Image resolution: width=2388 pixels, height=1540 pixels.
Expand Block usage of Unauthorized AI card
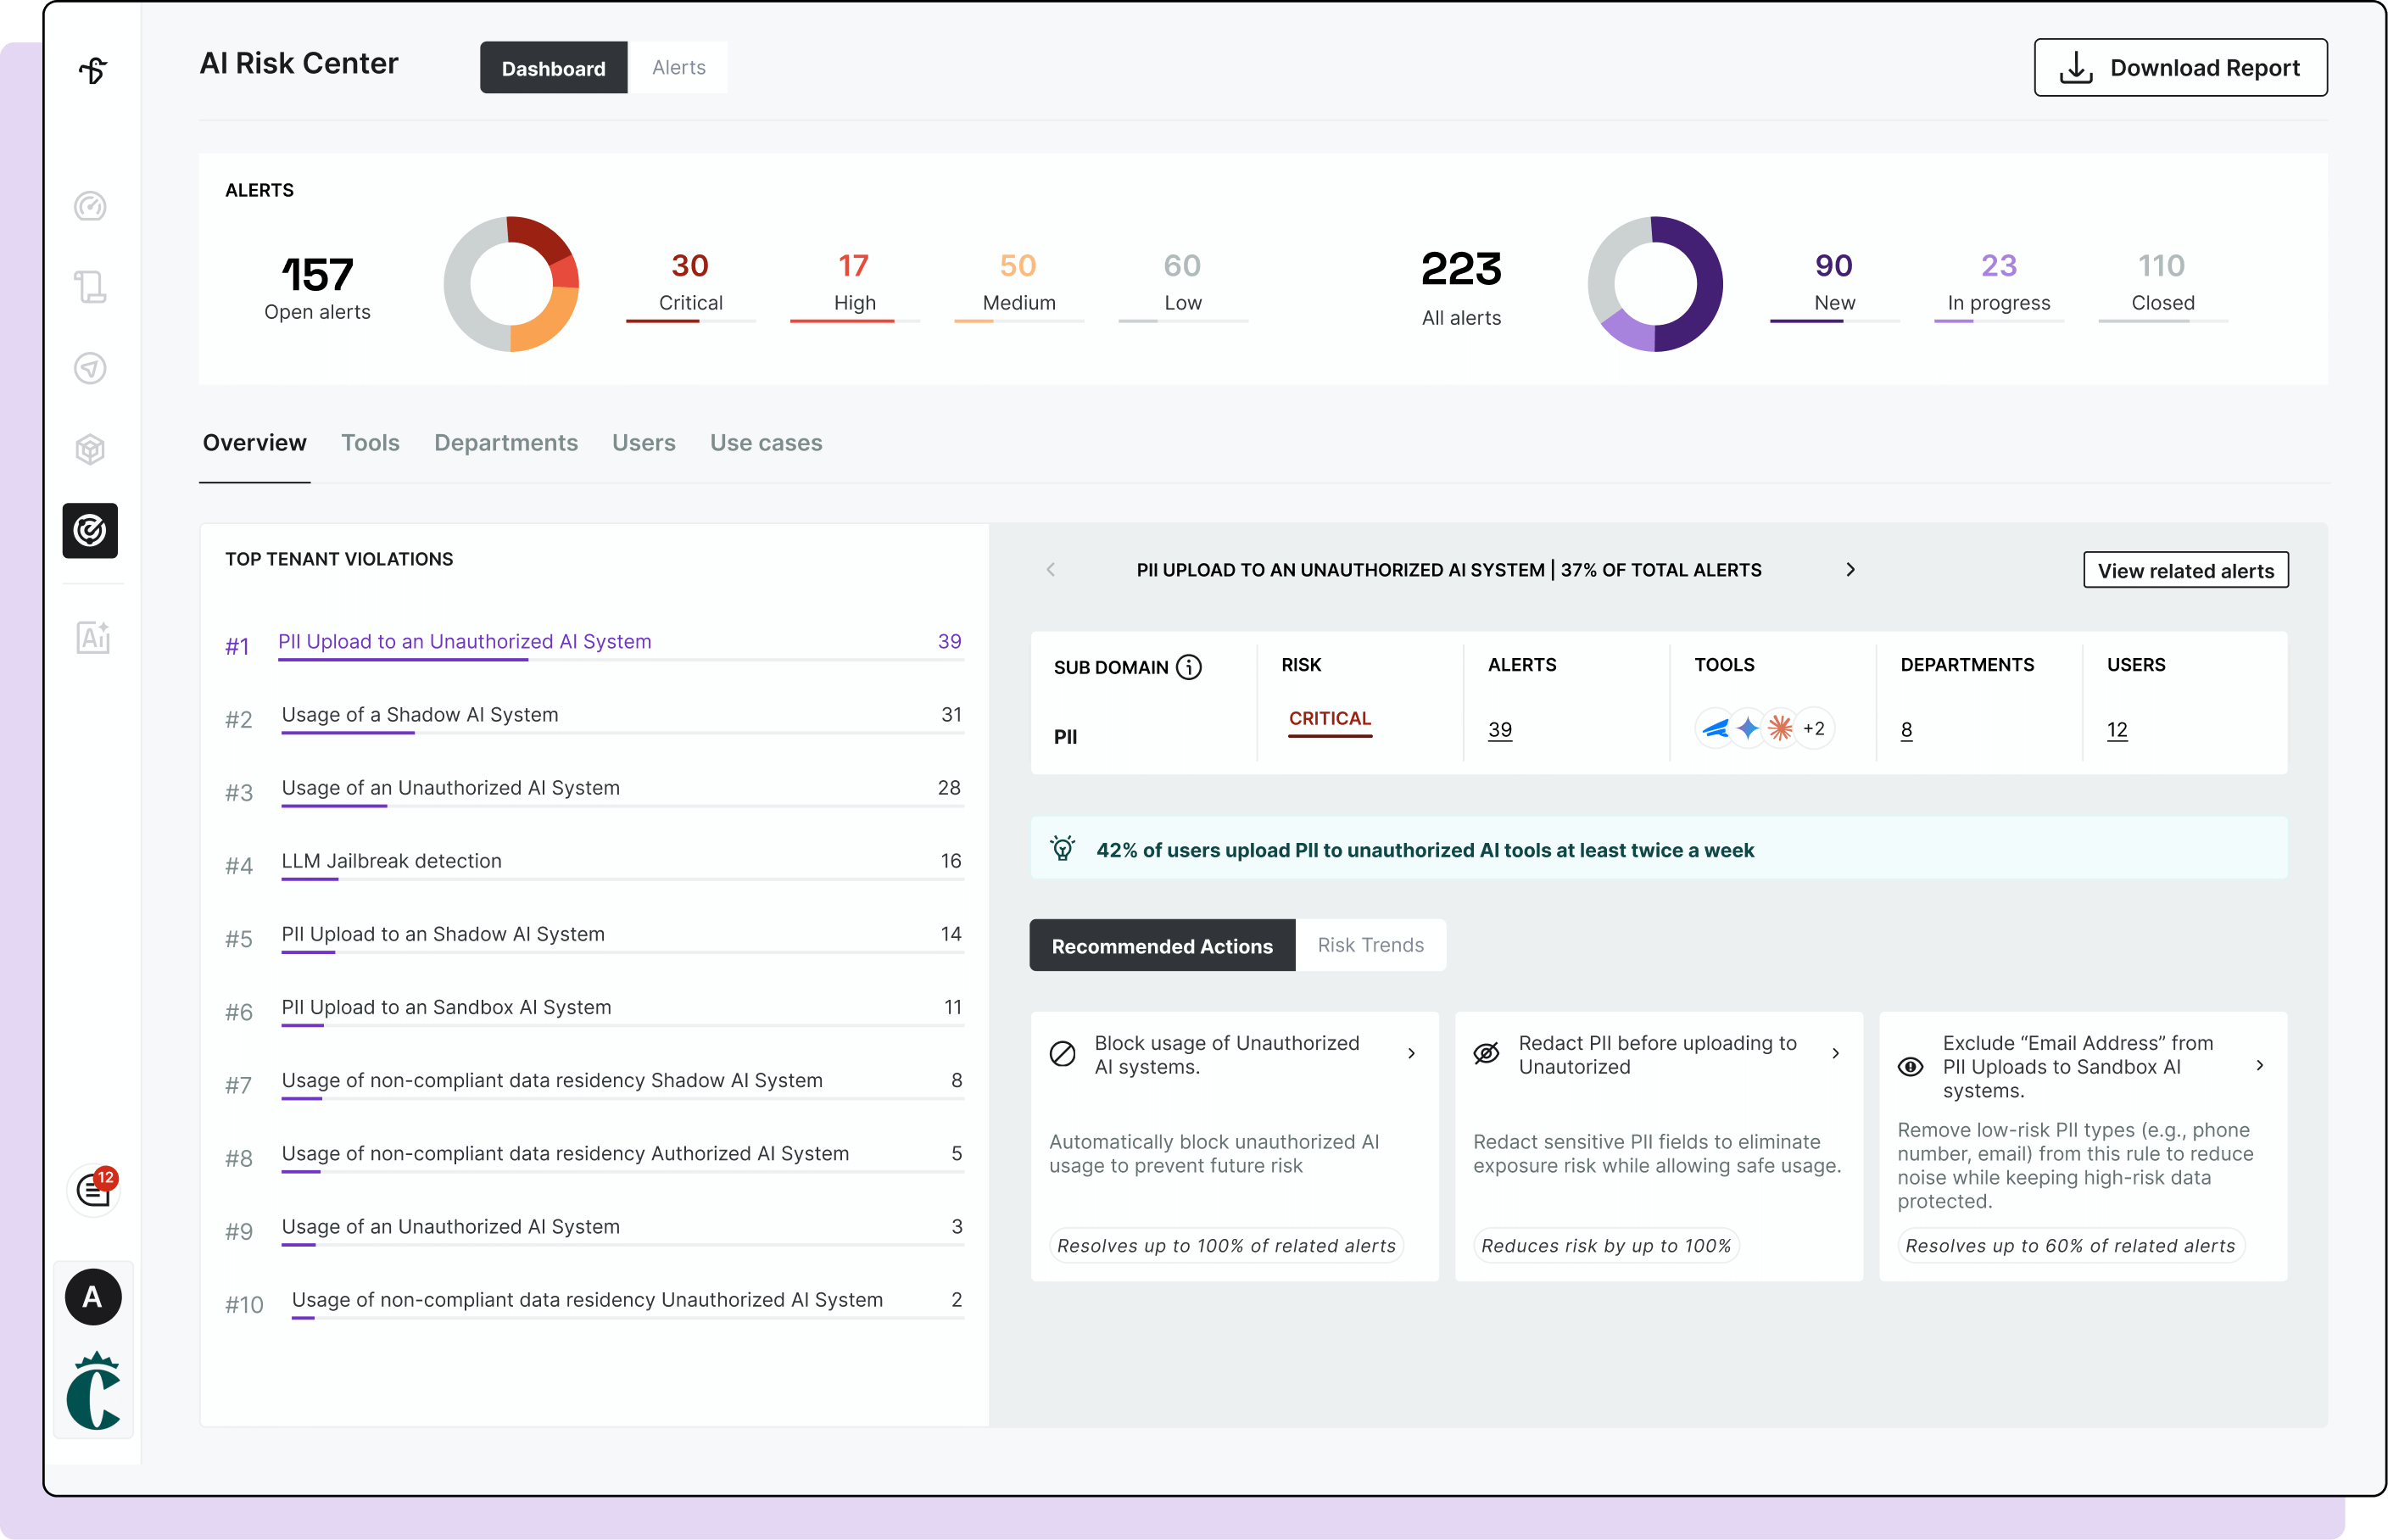1411,1053
